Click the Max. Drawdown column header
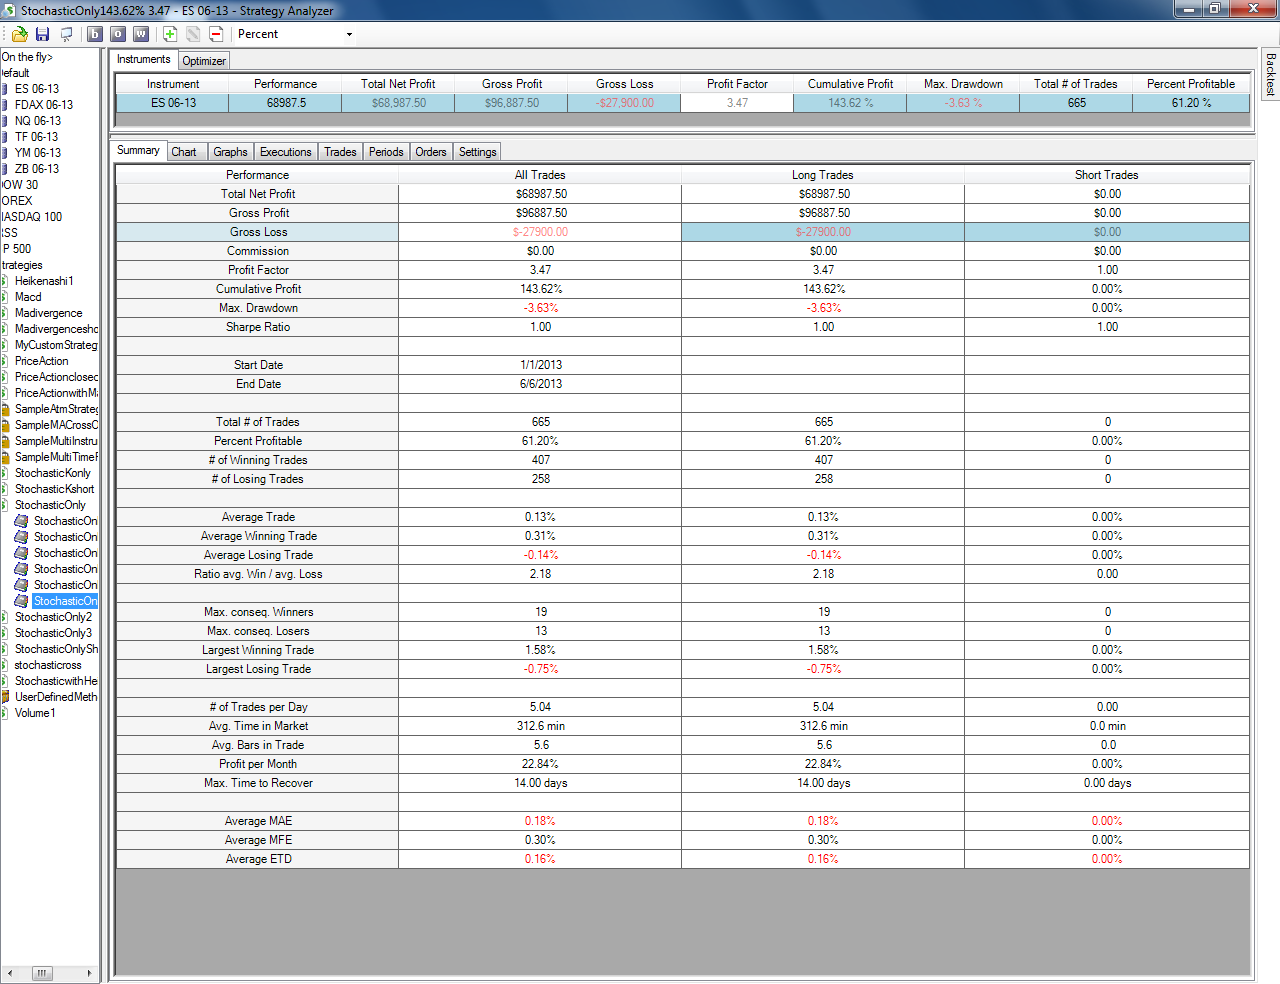Image resolution: width=1280 pixels, height=984 pixels. tap(963, 84)
